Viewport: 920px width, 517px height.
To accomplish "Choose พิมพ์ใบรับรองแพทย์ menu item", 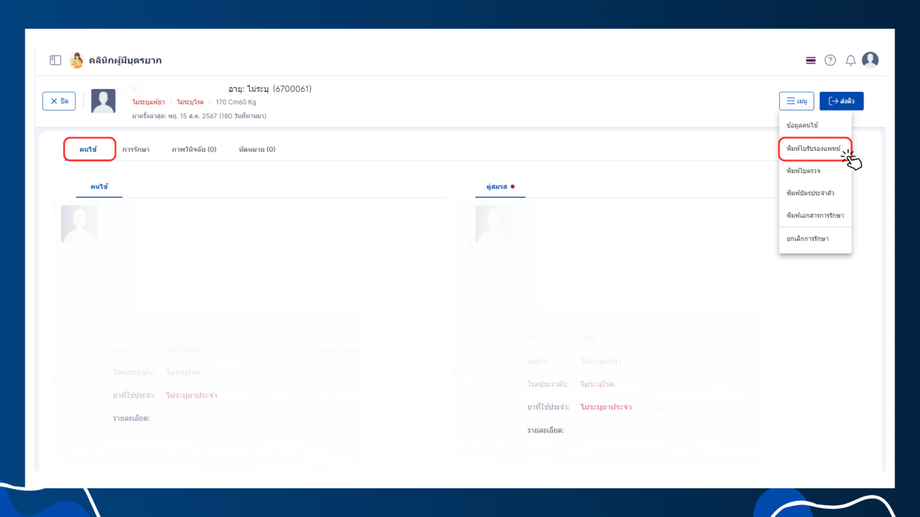I will (x=815, y=148).
